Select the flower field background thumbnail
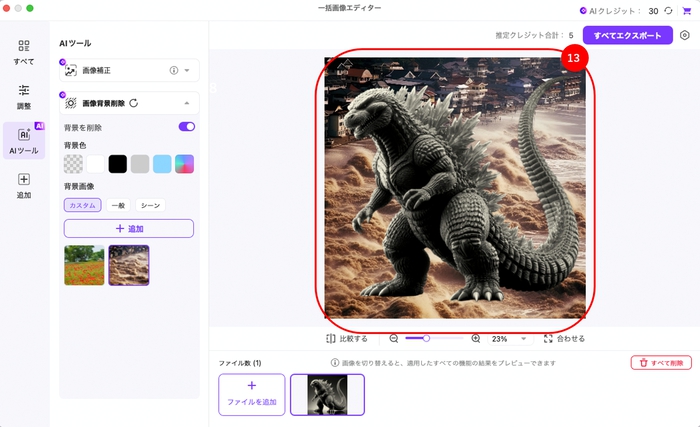The width and height of the screenshot is (700, 427). (84, 265)
